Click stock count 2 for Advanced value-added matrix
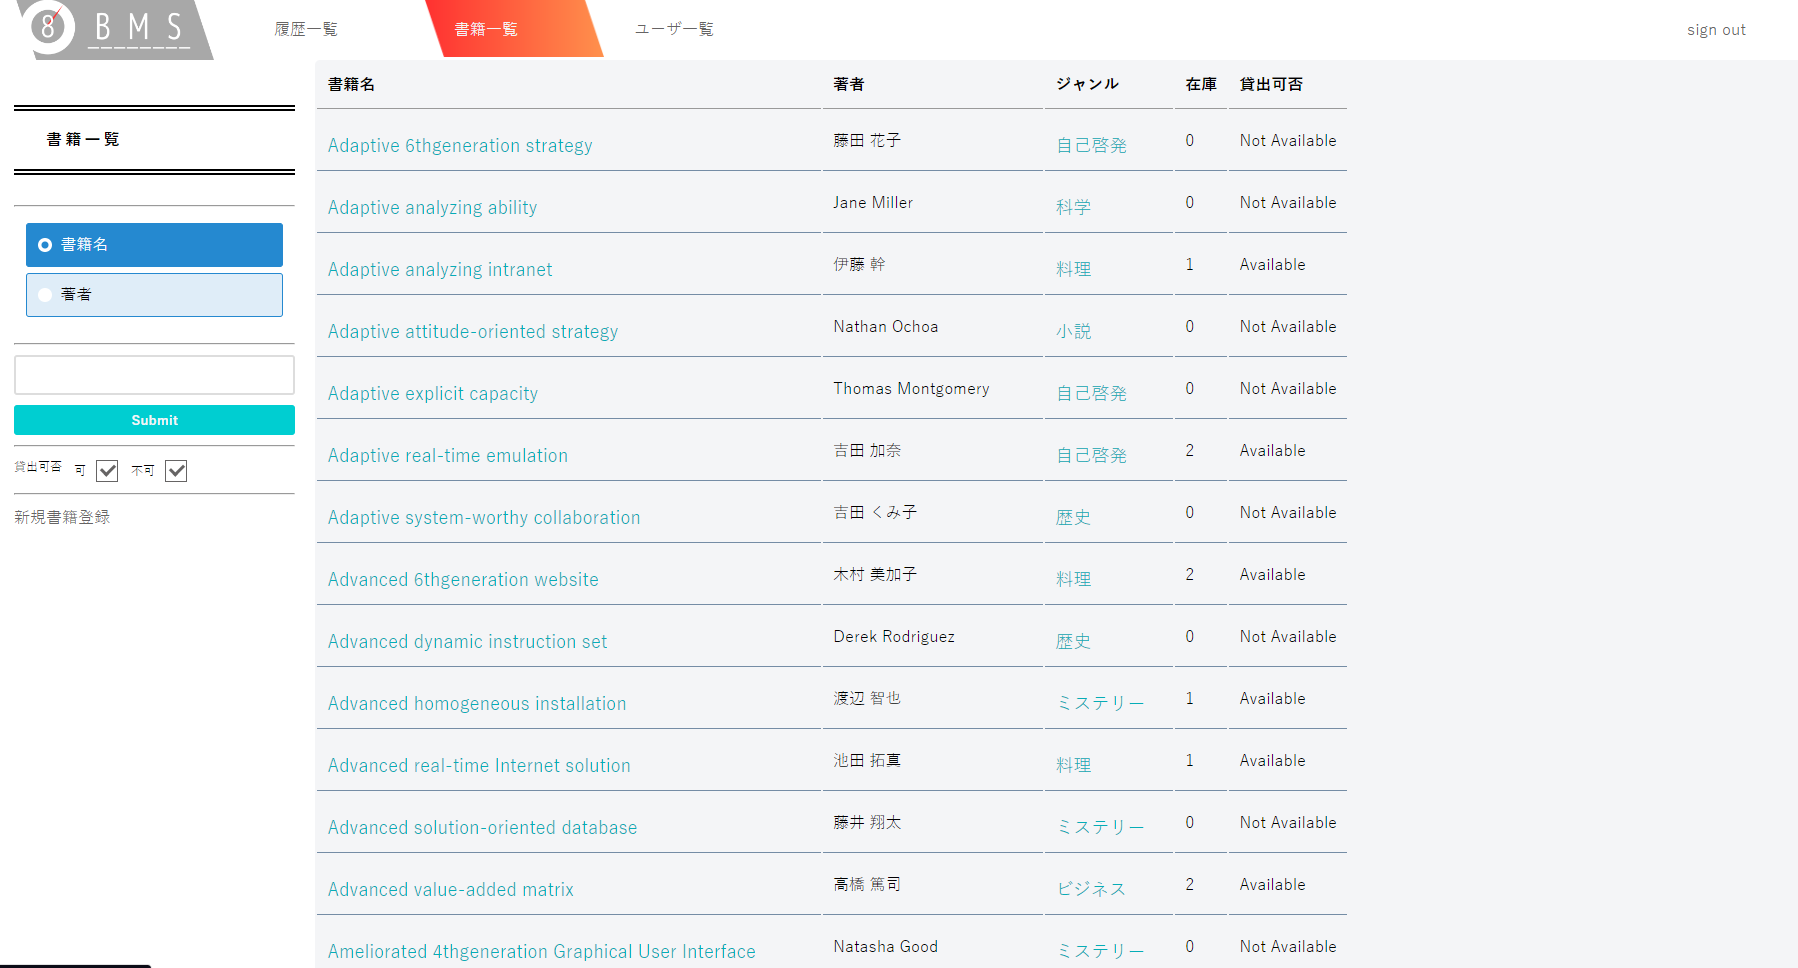Image resolution: width=1798 pixels, height=968 pixels. (1189, 885)
